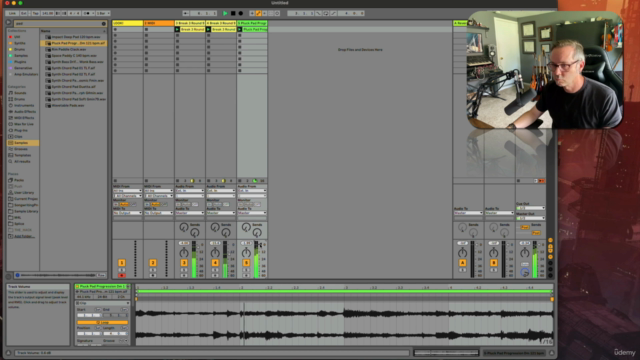Screen dimensions: 640x360
Task: Disarm track 1 with the red arm button
Action: 122,276
